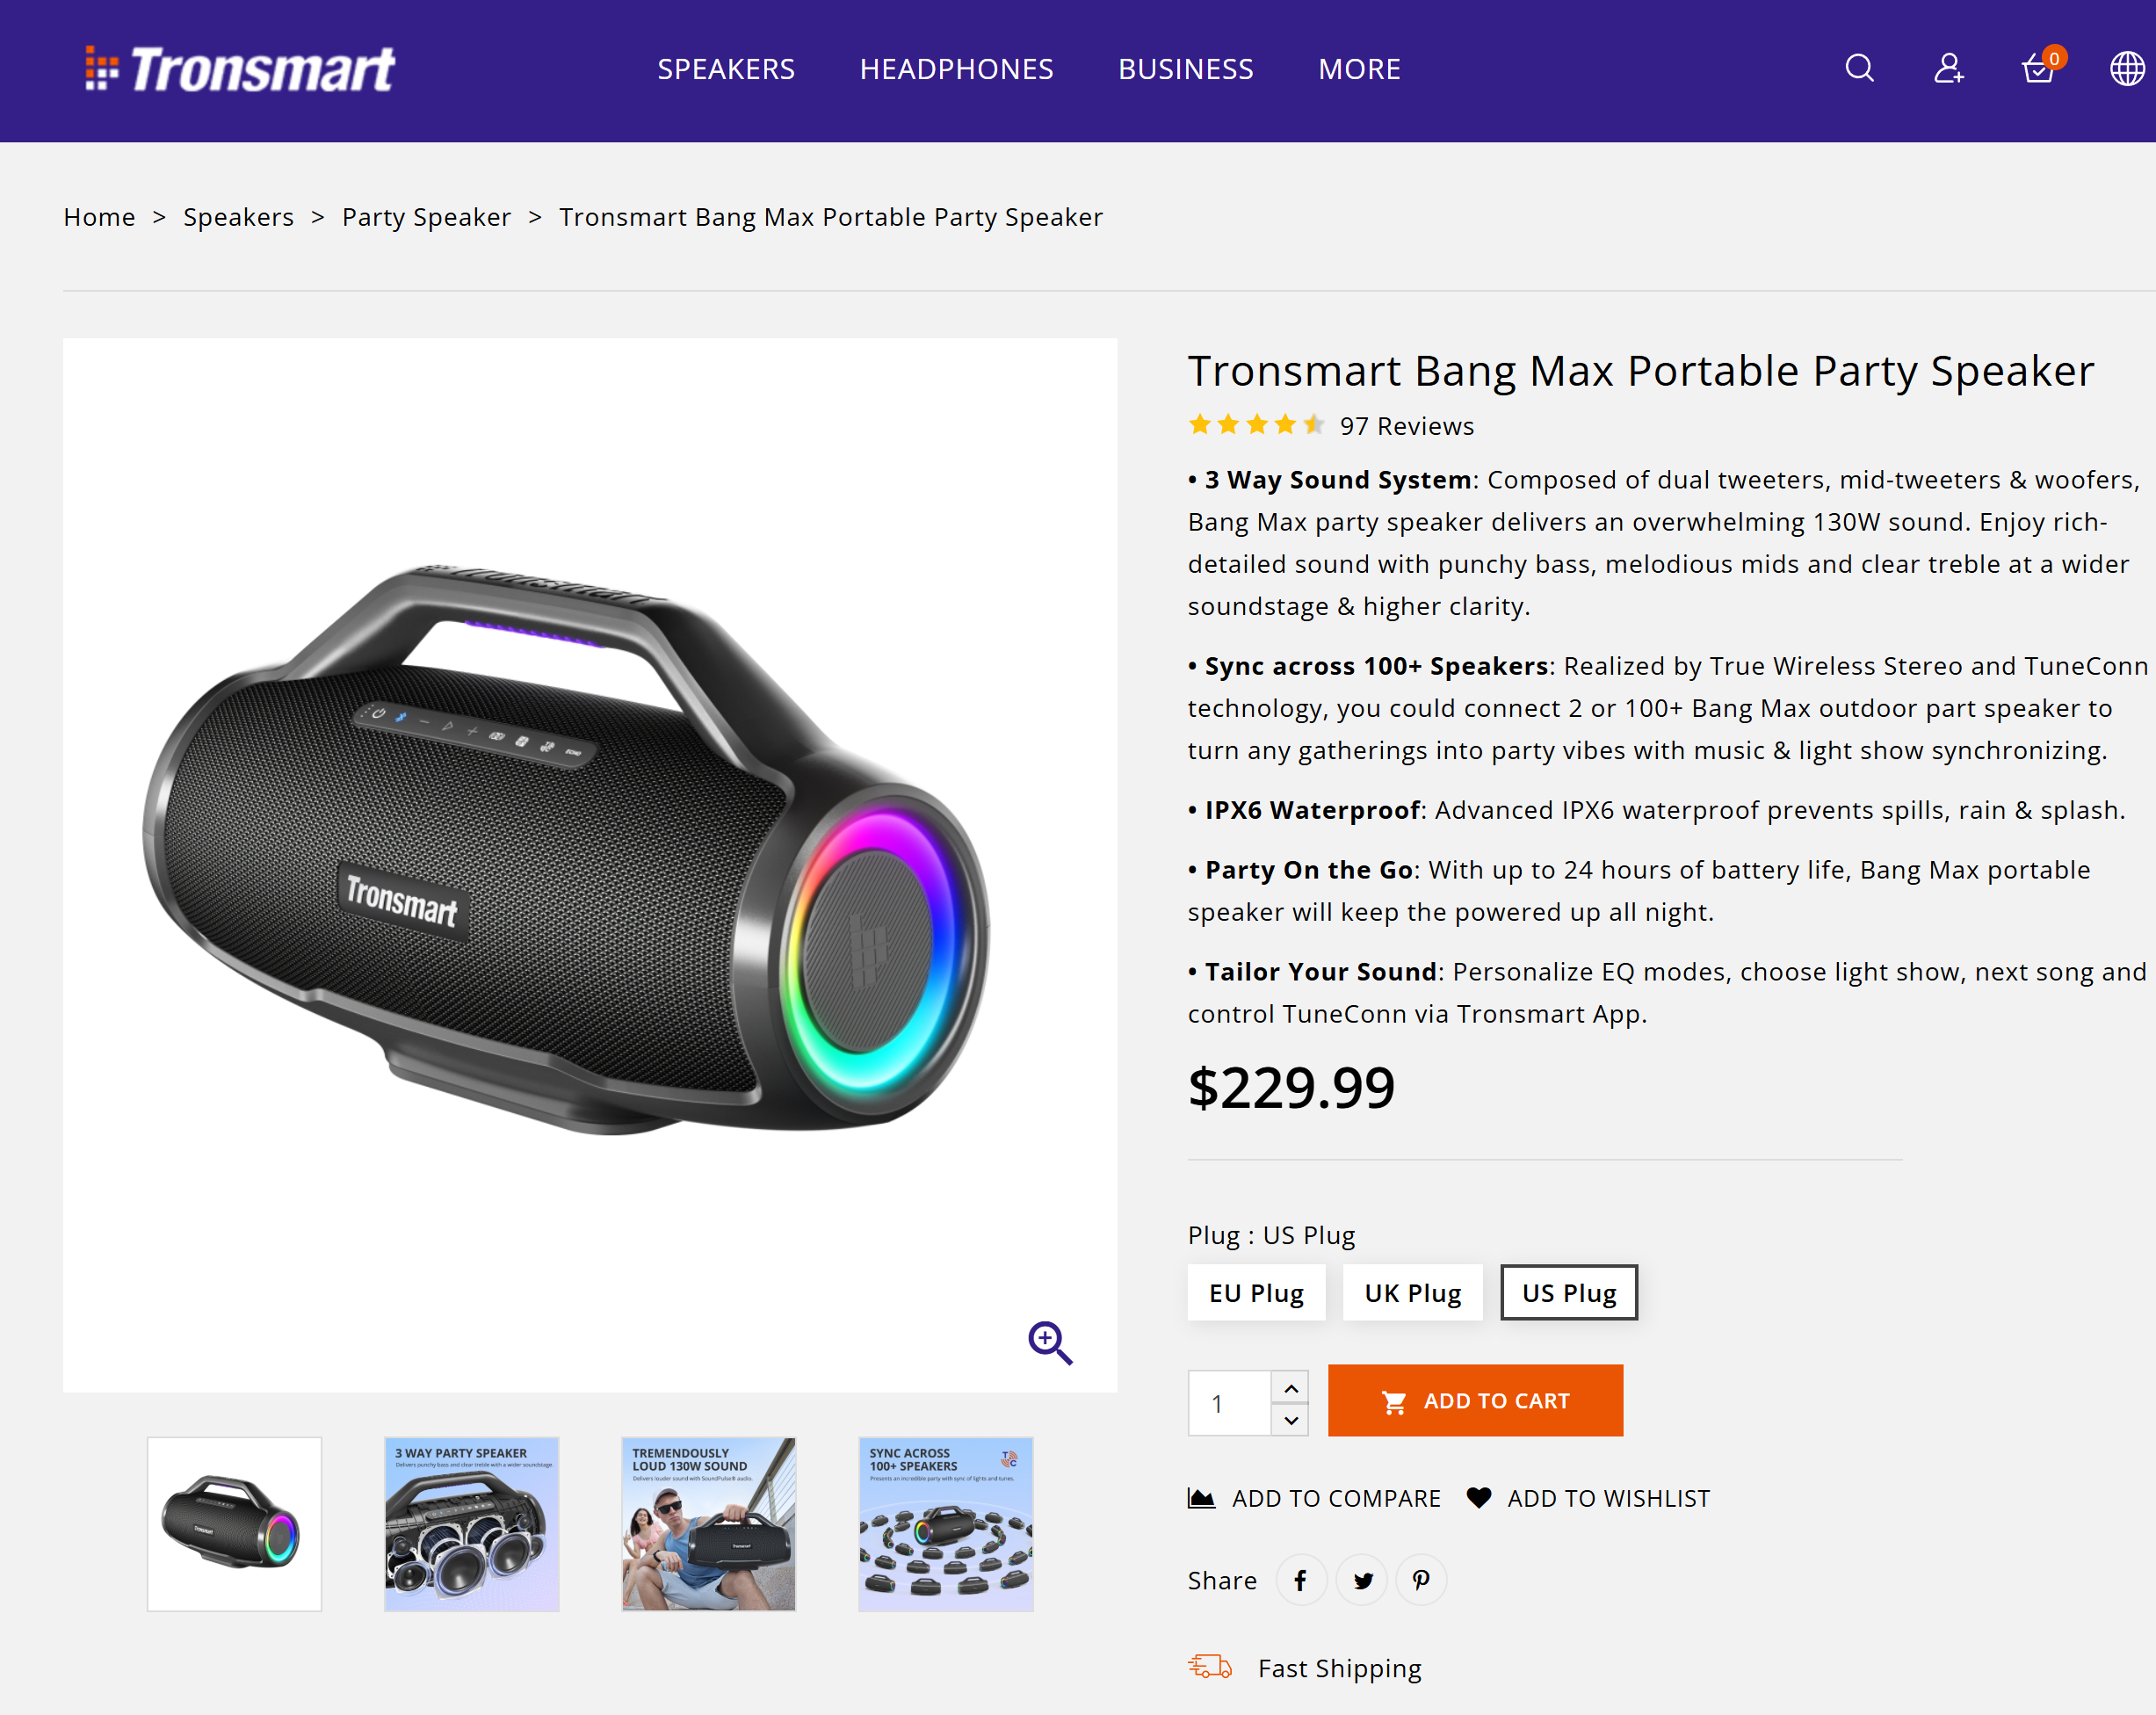The width and height of the screenshot is (2156, 1715).
Task: Select the EU Plug option
Action: coord(1256,1292)
